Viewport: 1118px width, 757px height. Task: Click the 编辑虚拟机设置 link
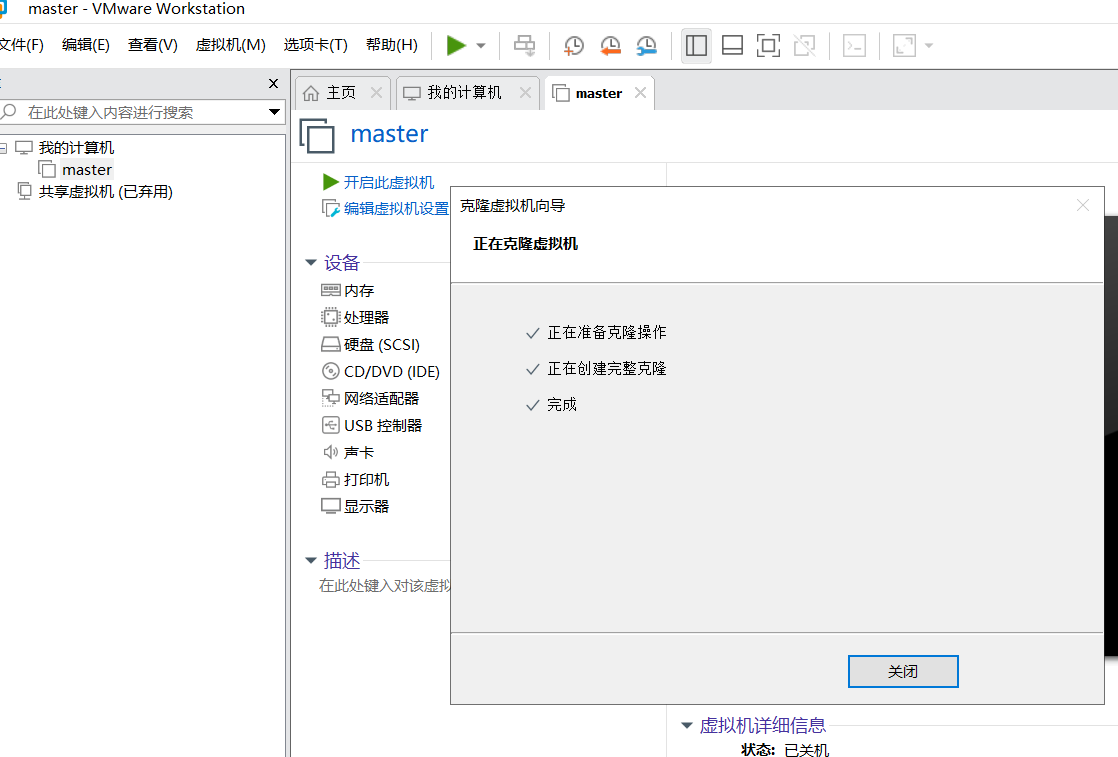pyautogui.click(x=396, y=208)
